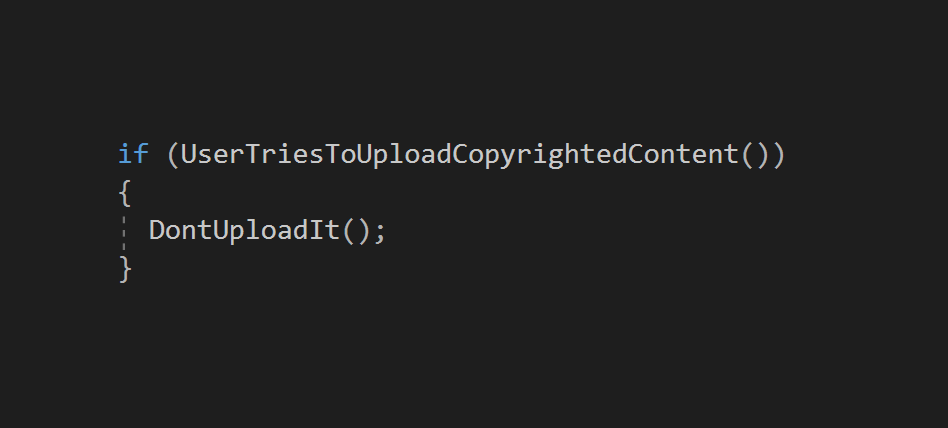Click the empty call parentheses after 'Content'
Image resolution: width=948 pixels, height=428 pixels.
[x=755, y=155]
